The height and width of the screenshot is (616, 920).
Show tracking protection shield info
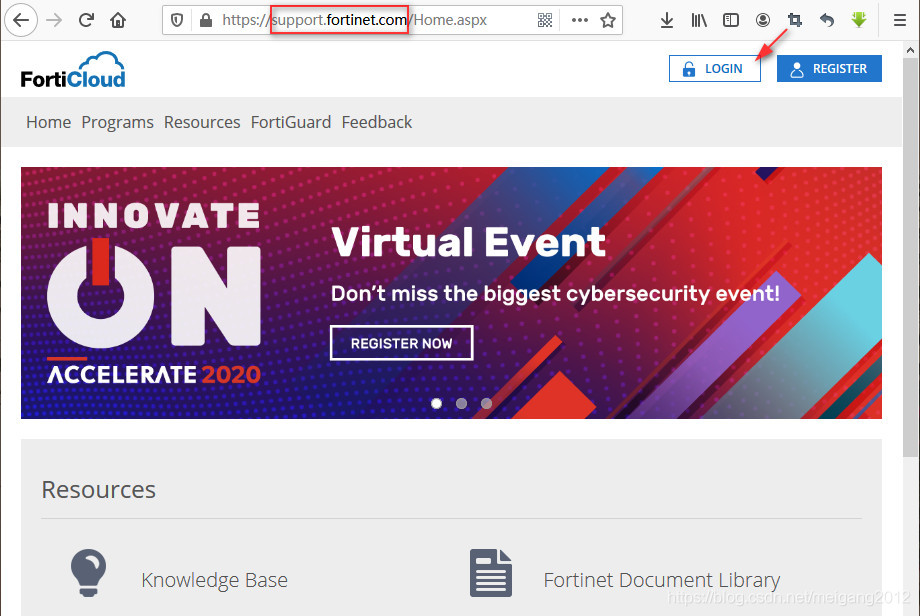(177, 21)
